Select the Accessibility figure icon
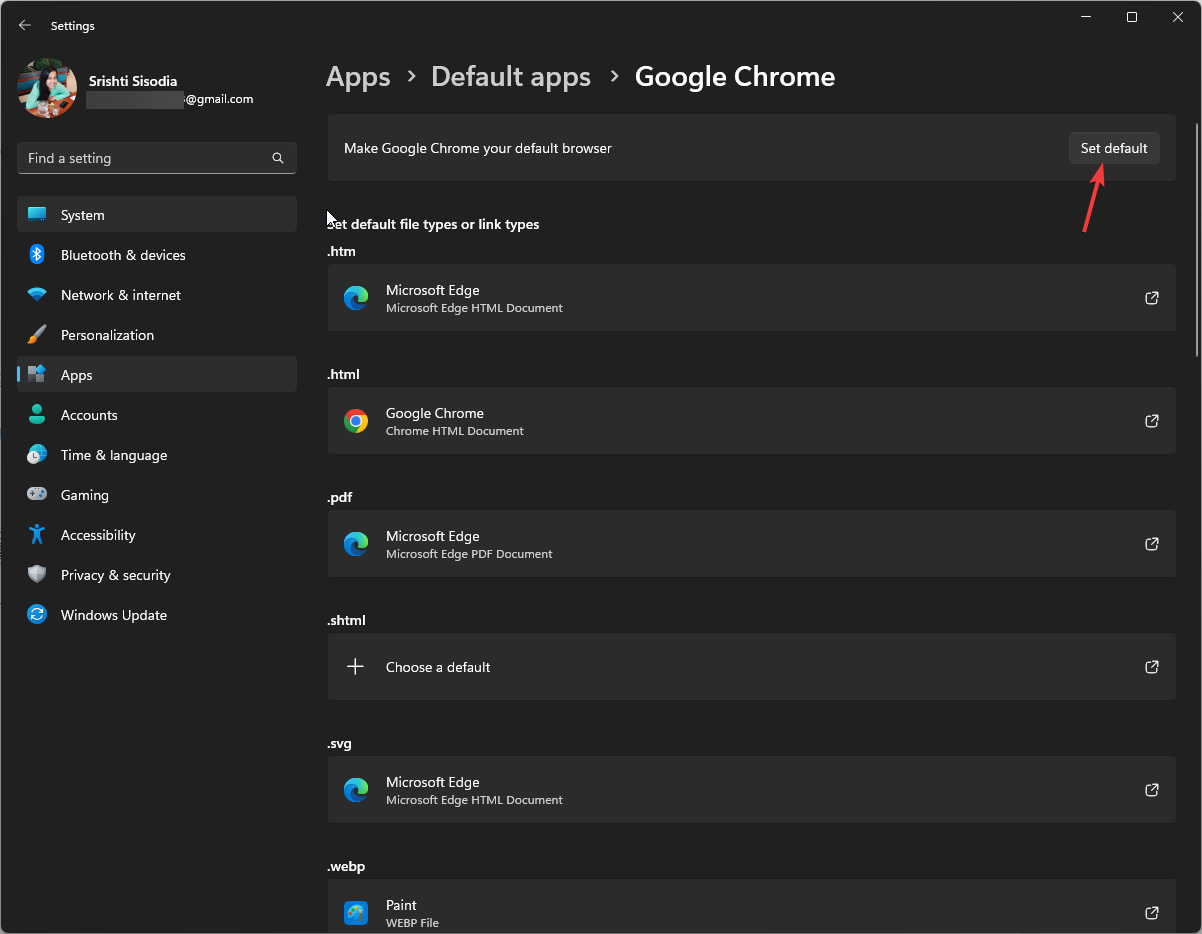The width and height of the screenshot is (1202, 934). click(37, 535)
